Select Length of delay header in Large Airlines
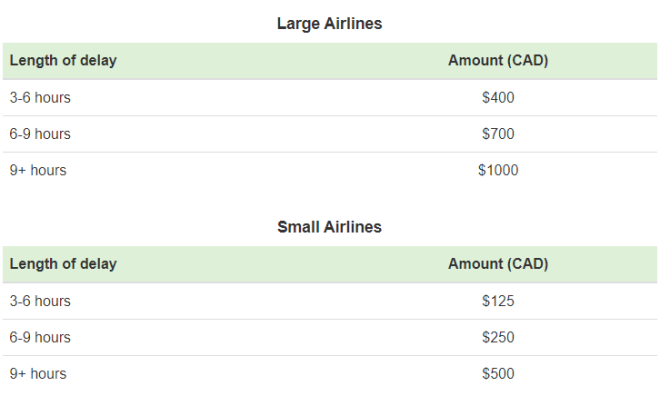 click(63, 61)
